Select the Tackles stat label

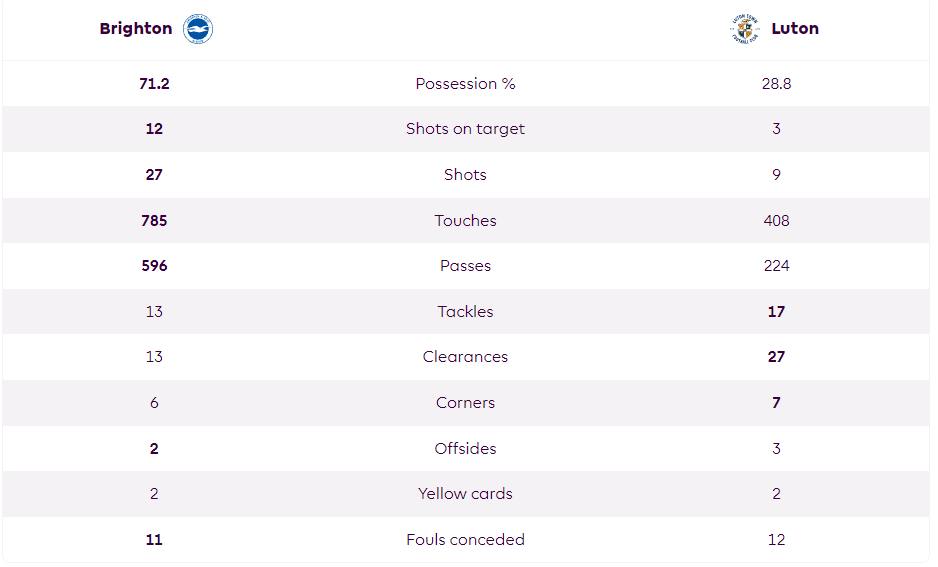tap(465, 312)
